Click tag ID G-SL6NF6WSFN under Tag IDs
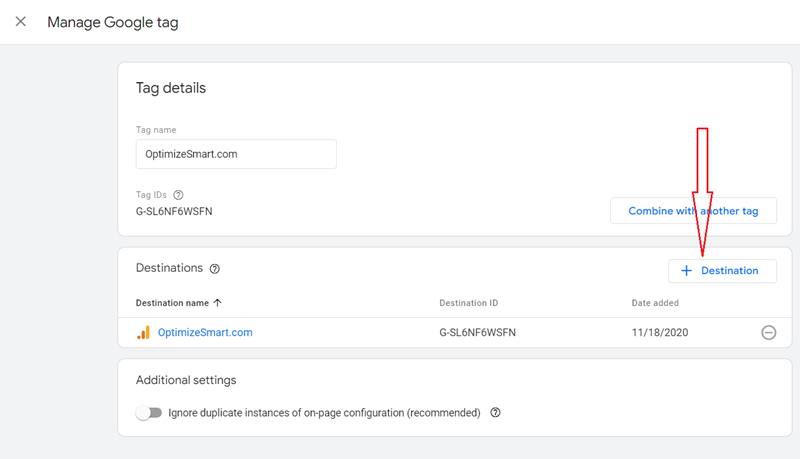Screen dimensions: 800x459 click(x=174, y=212)
